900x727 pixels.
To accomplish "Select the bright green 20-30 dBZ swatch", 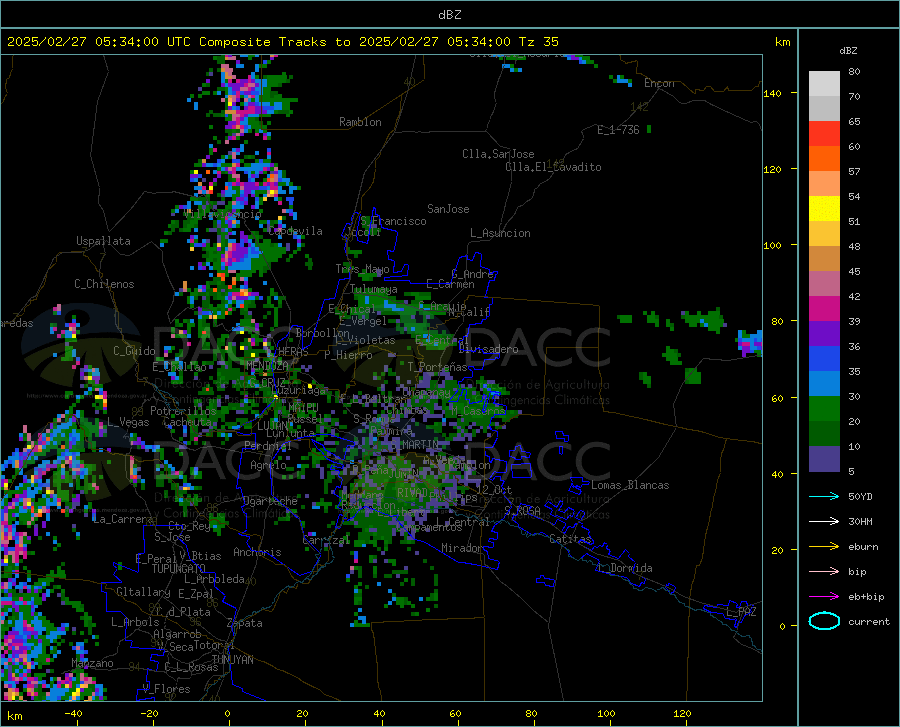I will point(824,409).
